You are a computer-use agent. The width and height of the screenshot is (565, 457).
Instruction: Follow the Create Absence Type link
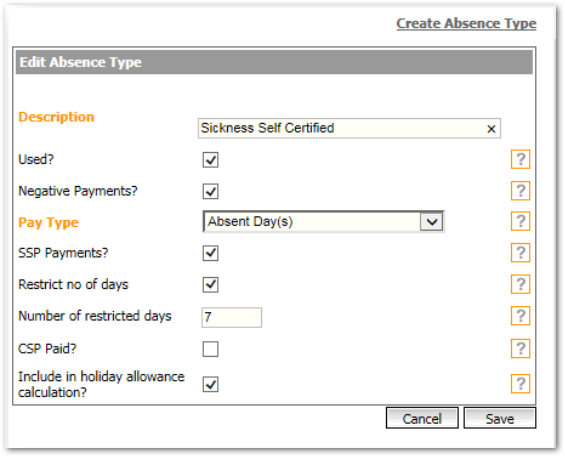pos(466,23)
